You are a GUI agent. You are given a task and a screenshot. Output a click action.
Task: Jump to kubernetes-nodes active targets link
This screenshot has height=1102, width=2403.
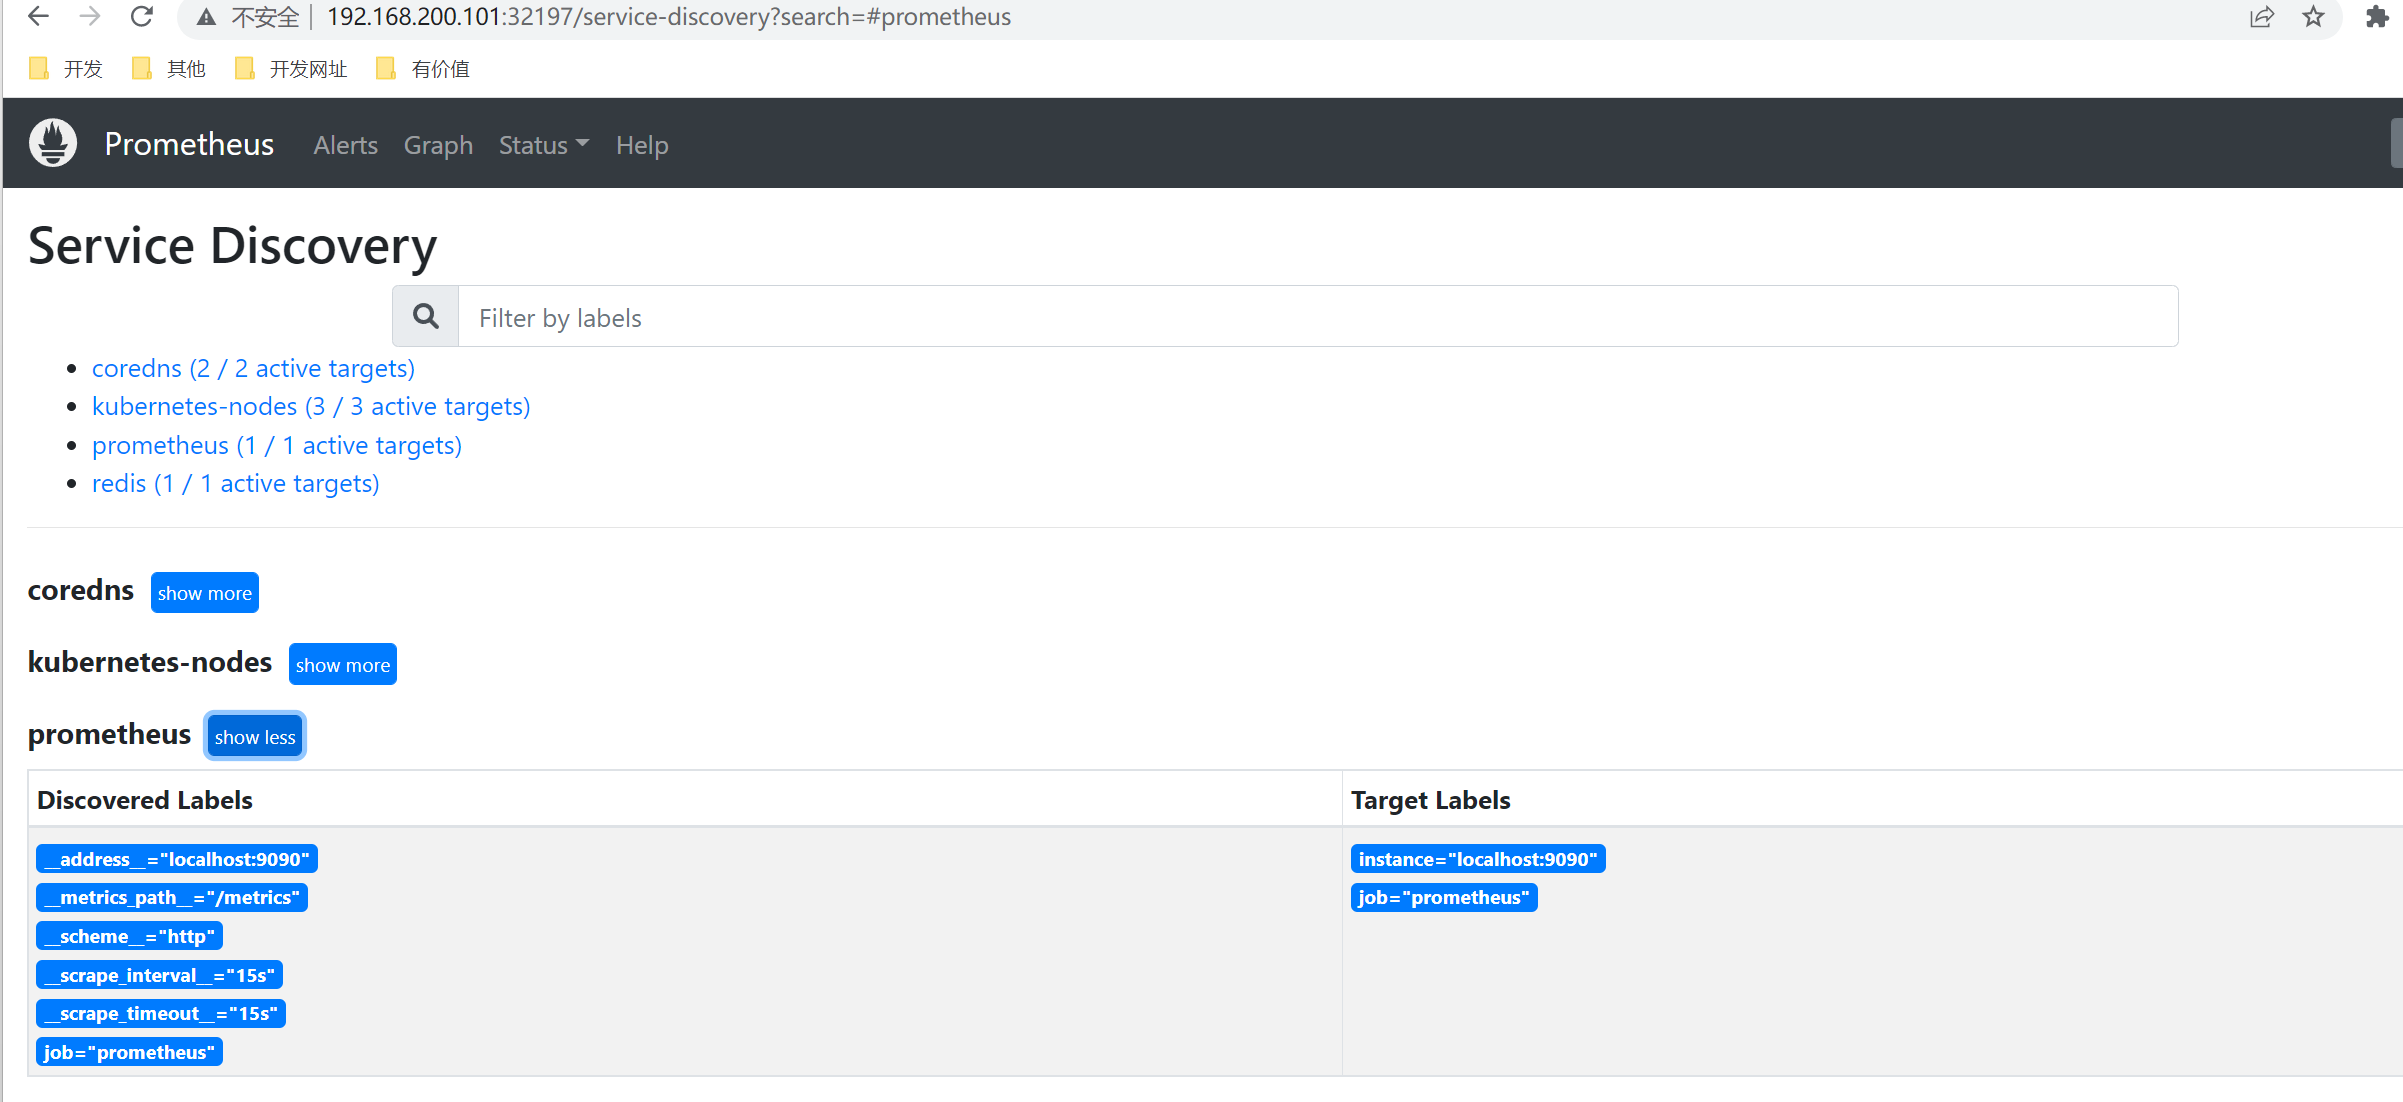point(311,406)
